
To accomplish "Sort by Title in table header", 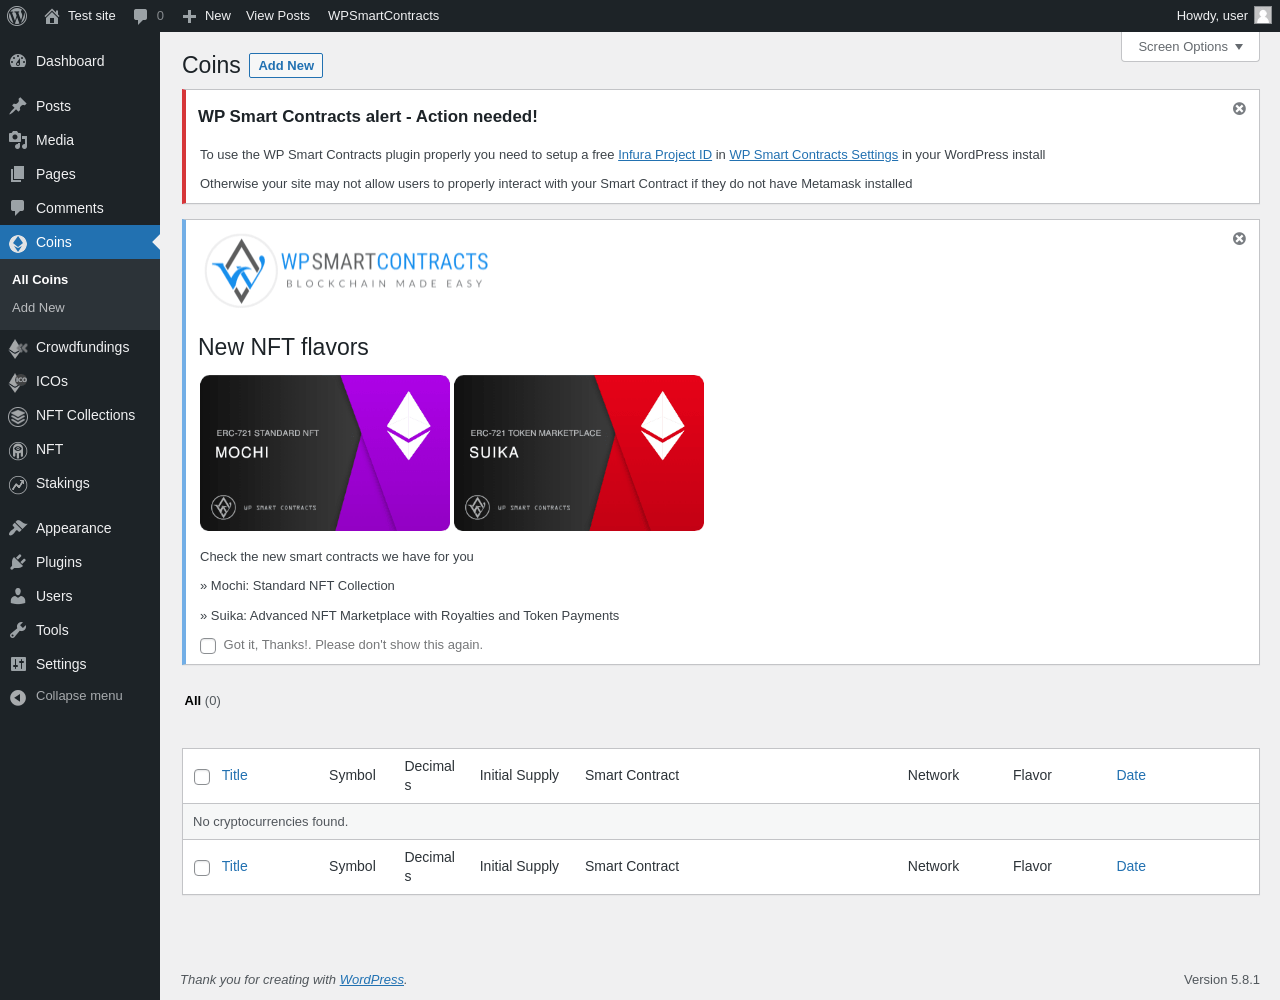I will tap(234, 775).
